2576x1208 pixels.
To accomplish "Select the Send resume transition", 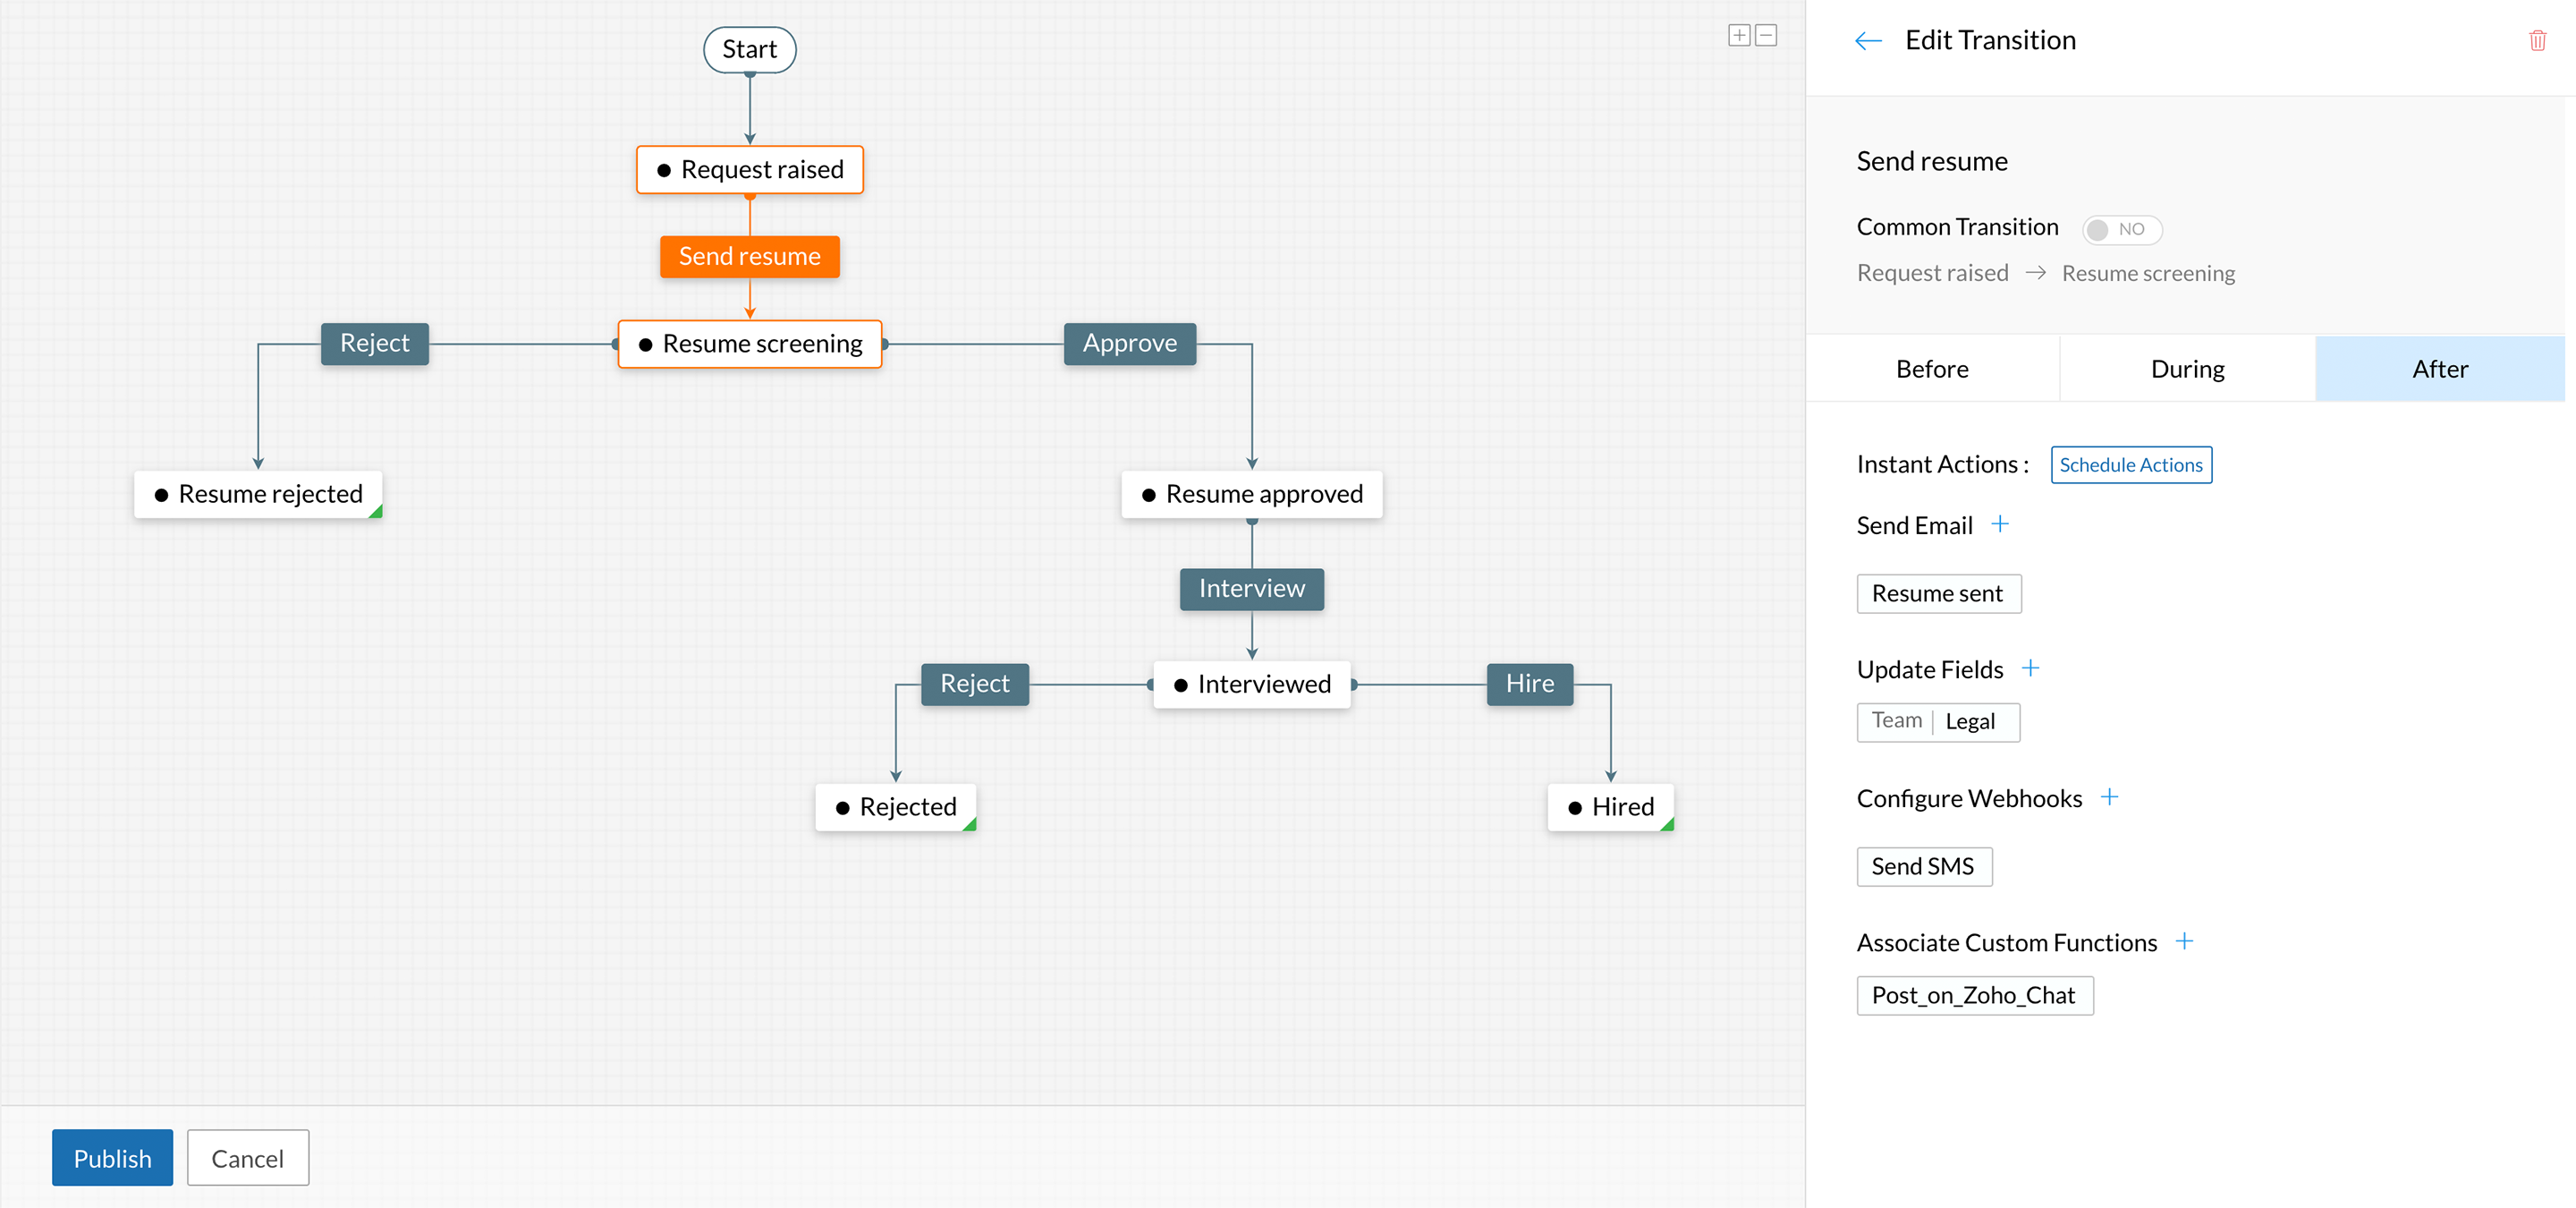I will pyautogui.click(x=749, y=257).
